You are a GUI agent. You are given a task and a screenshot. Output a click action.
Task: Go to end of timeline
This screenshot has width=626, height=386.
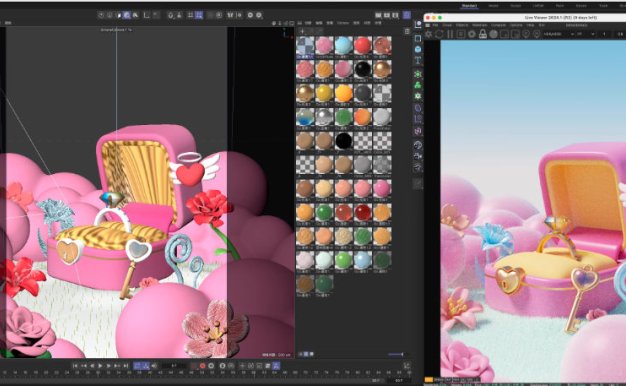[126, 366]
